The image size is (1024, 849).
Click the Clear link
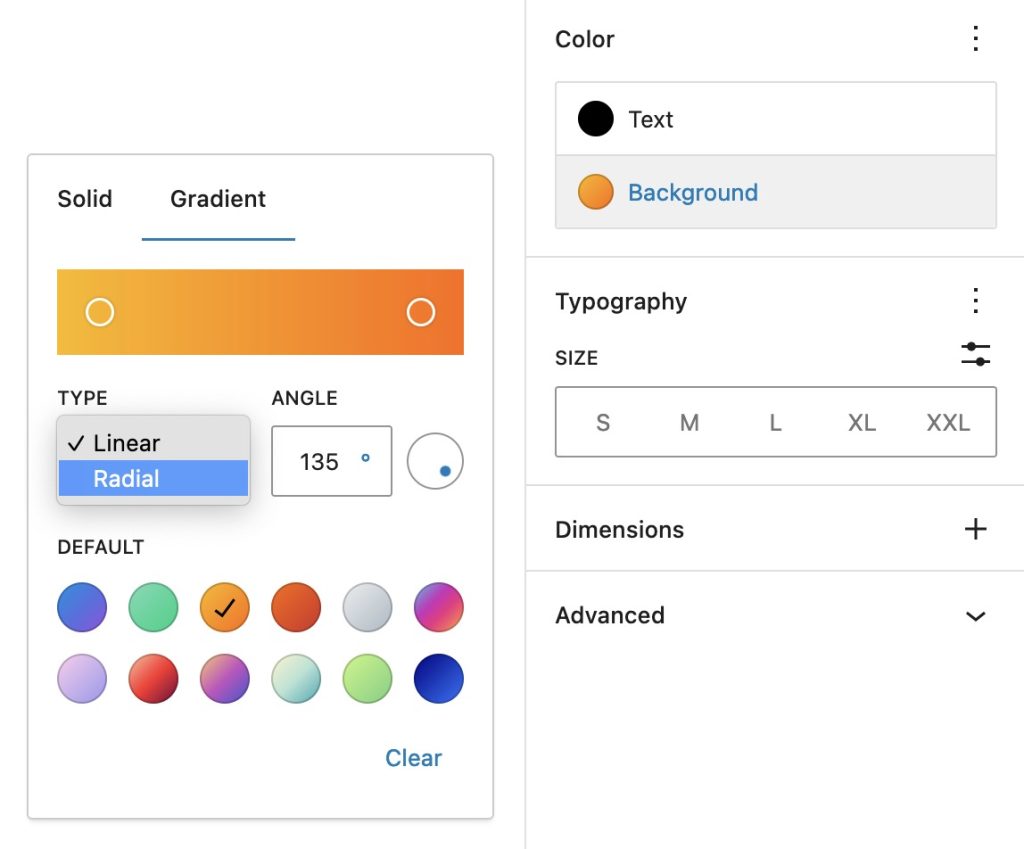[x=413, y=758]
